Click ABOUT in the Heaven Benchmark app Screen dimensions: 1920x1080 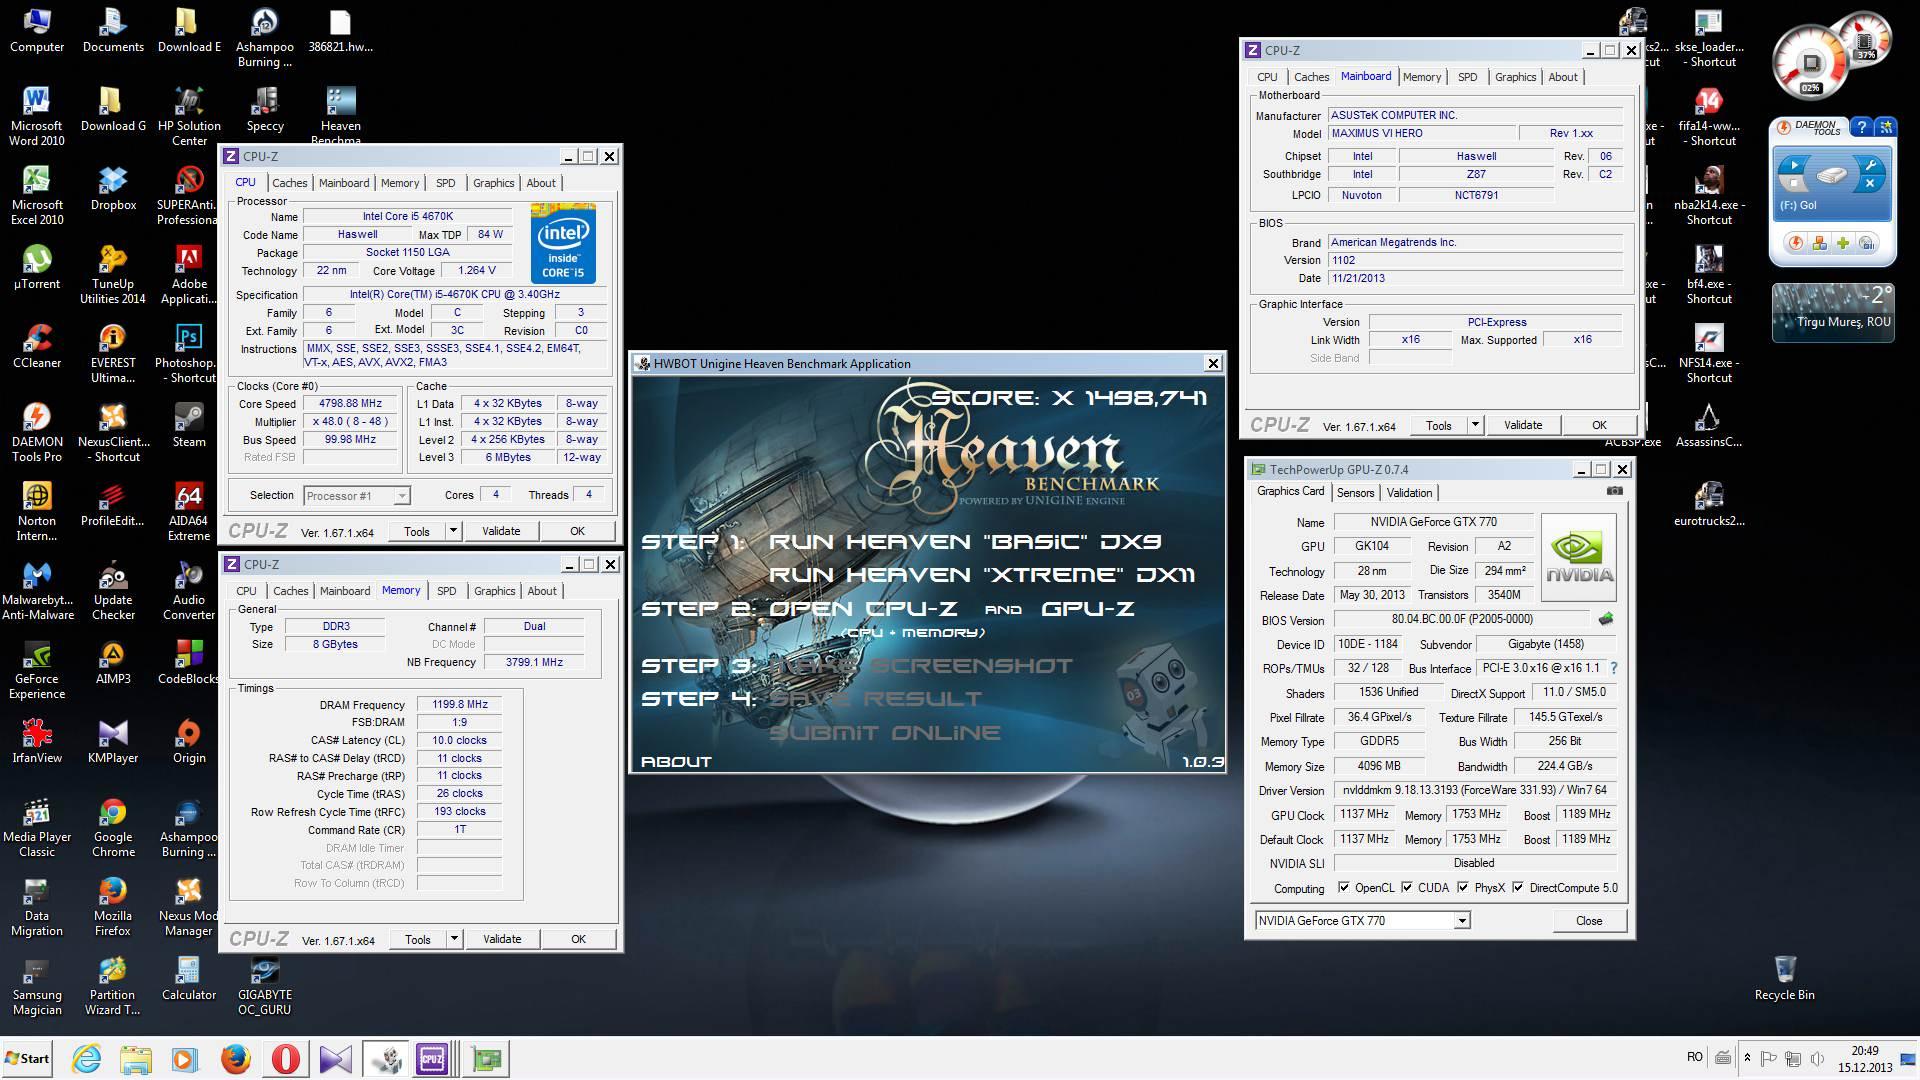pos(676,761)
